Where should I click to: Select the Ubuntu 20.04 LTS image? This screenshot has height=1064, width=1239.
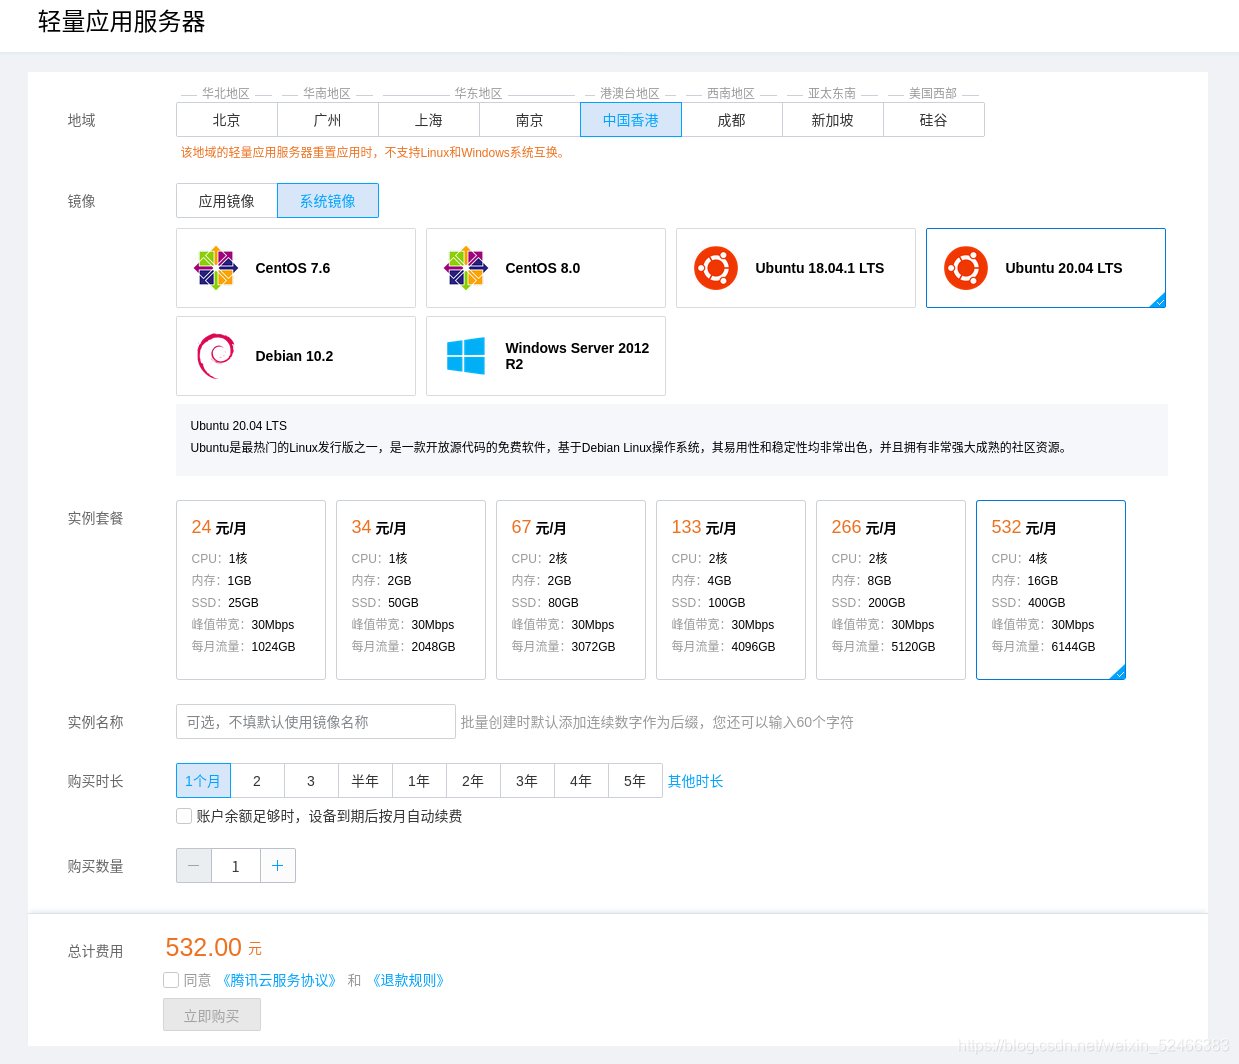click(1045, 267)
